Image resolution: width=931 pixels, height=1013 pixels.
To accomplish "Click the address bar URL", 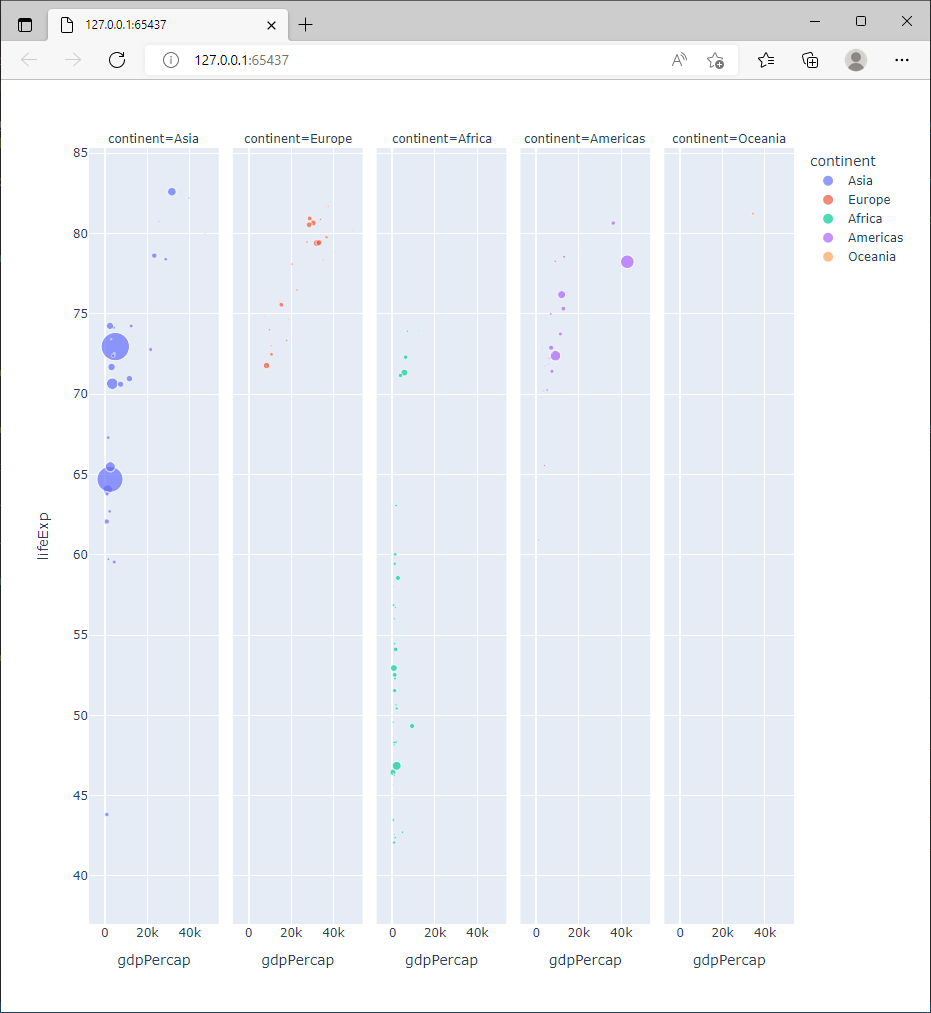I will click(241, 60).
